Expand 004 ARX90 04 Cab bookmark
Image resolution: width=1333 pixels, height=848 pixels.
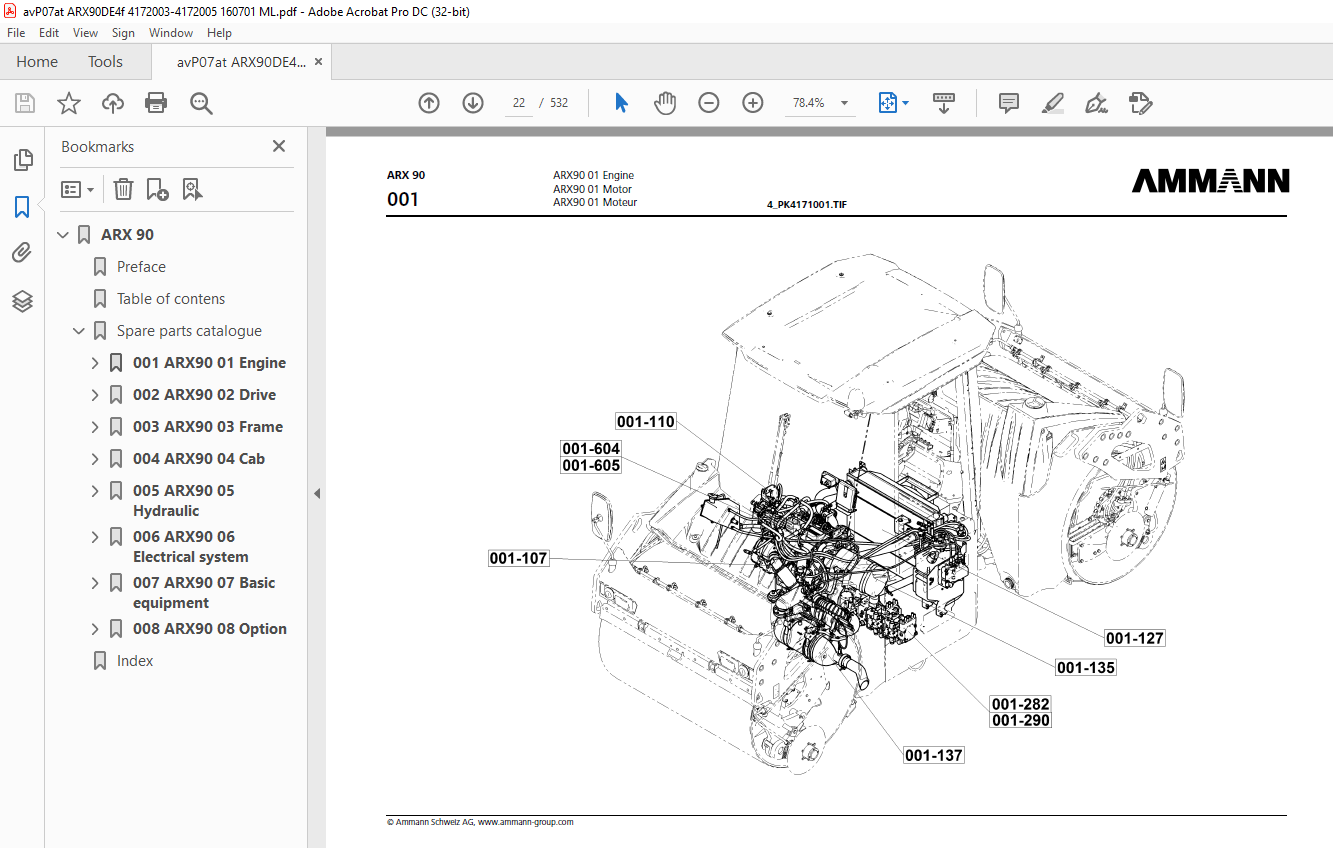[95, 459]
